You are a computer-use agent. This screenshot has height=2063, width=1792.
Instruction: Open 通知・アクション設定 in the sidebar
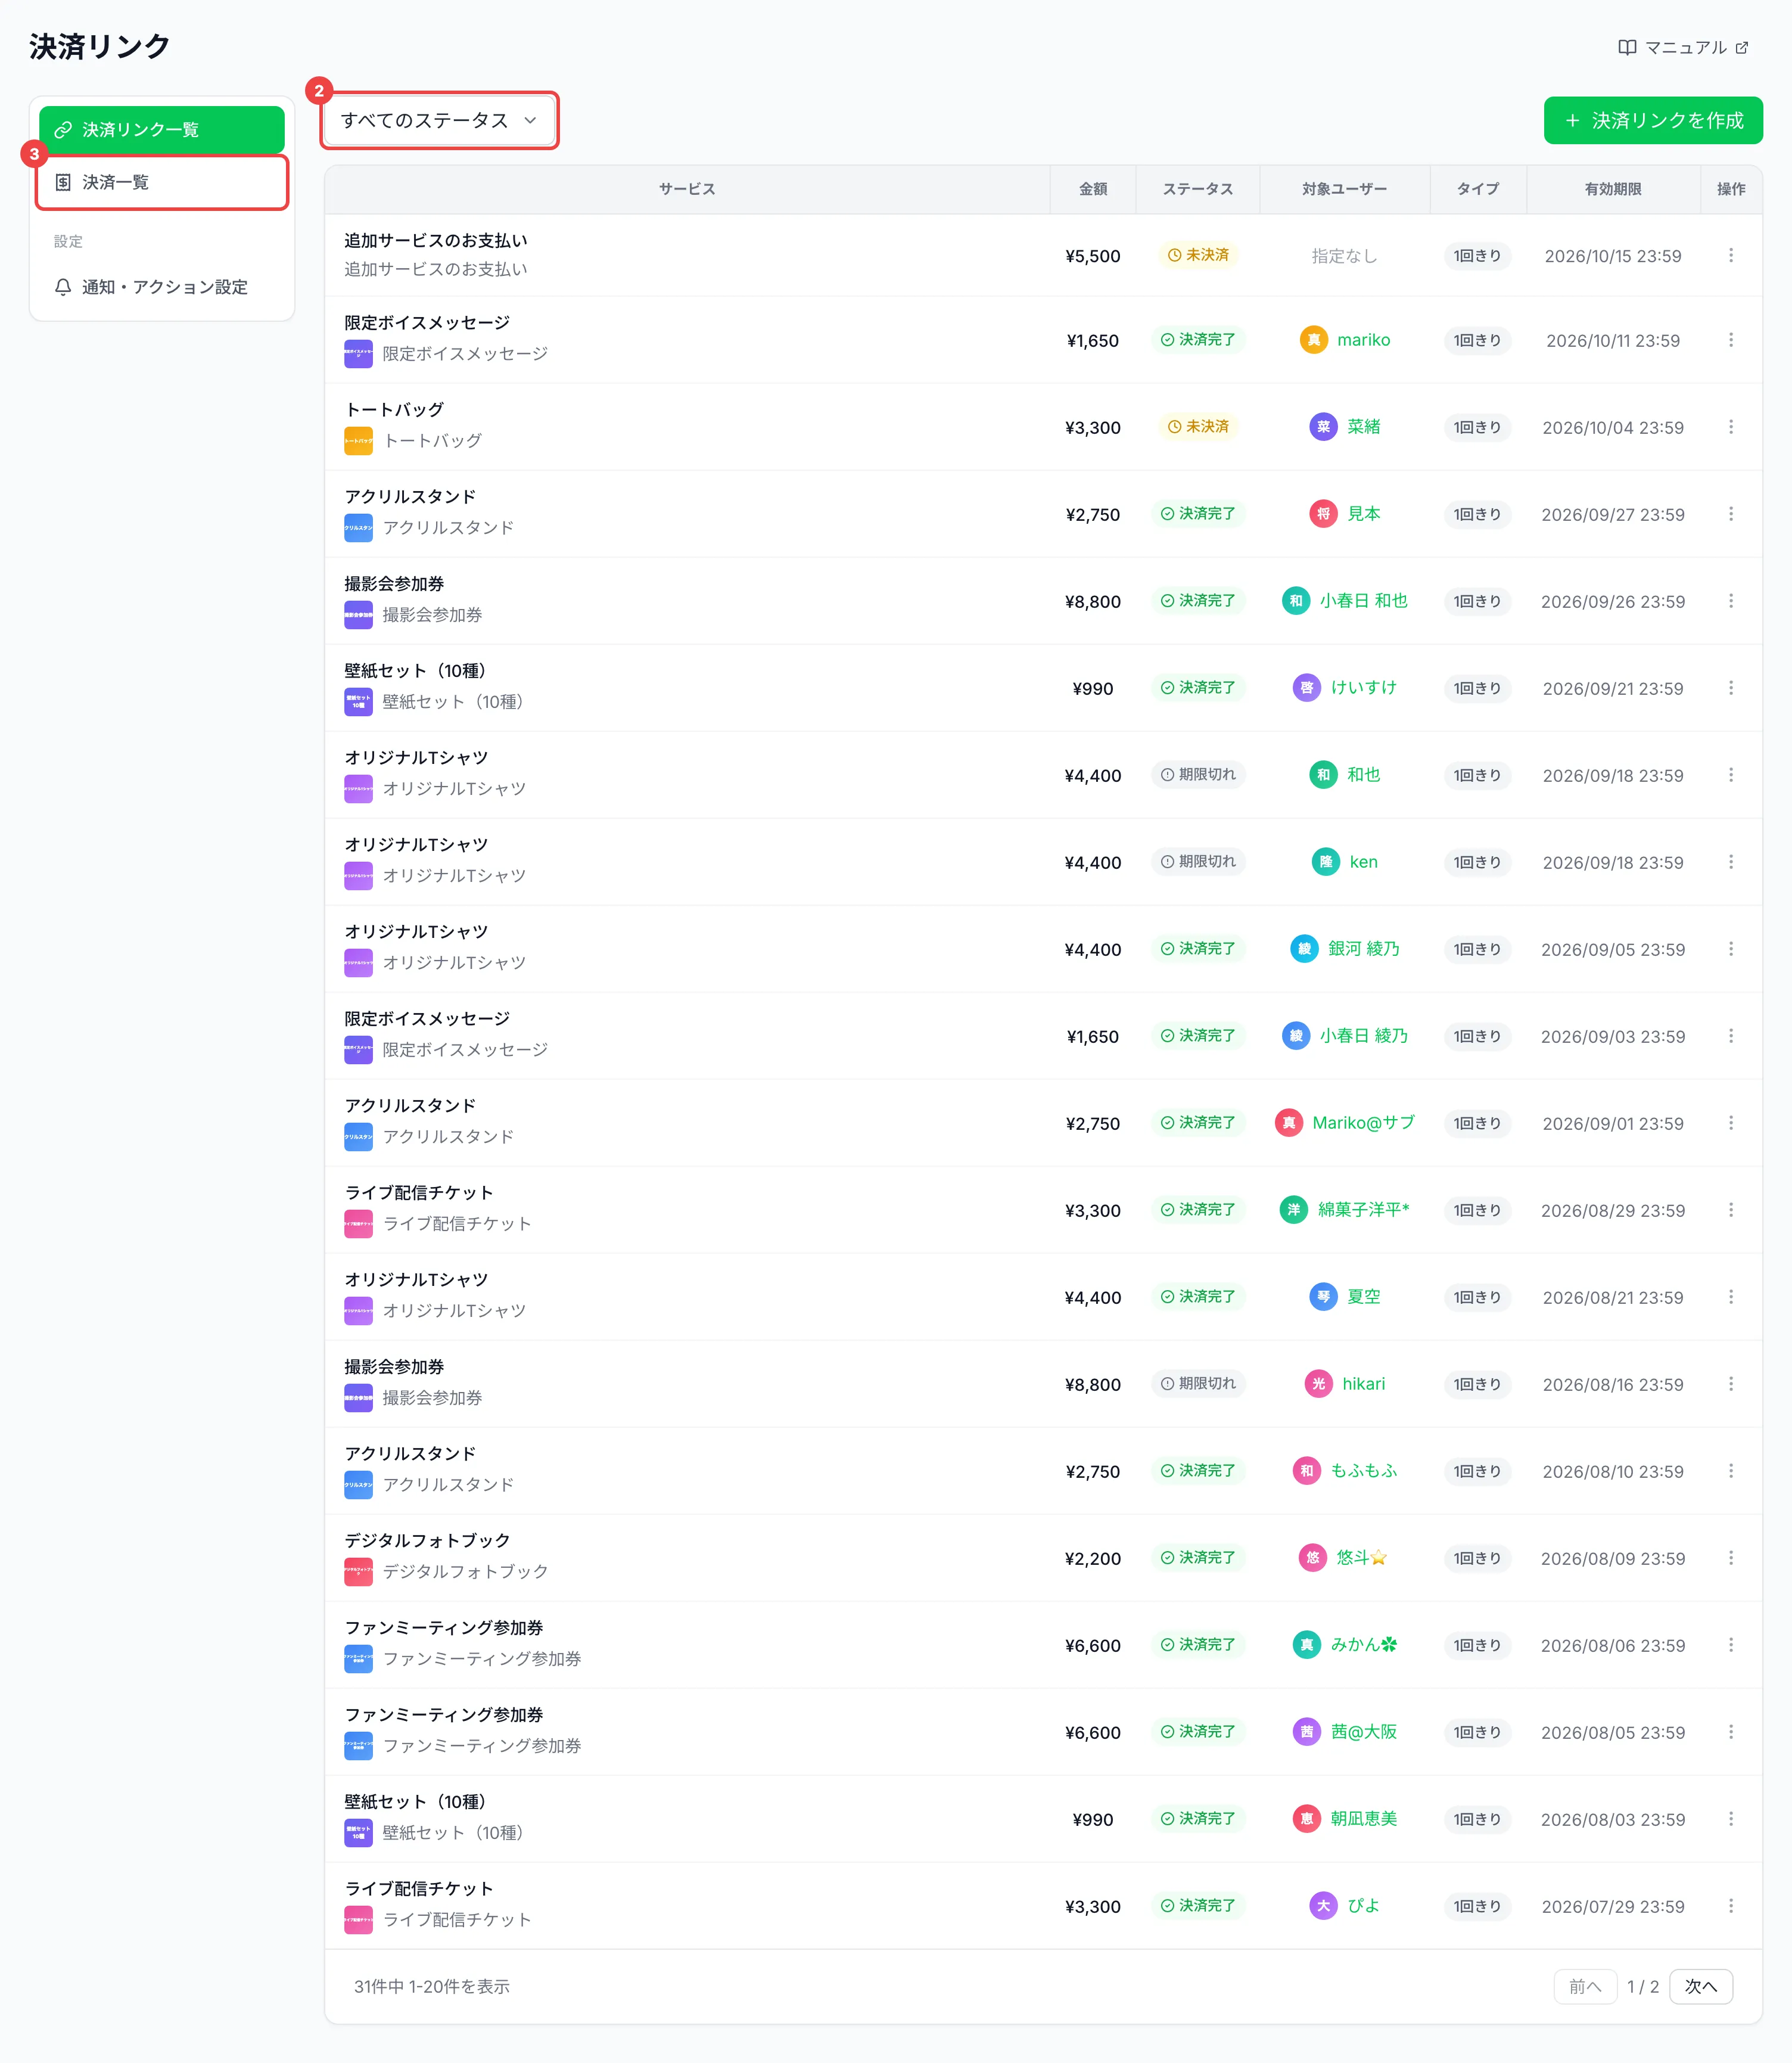tap(162, 287)
